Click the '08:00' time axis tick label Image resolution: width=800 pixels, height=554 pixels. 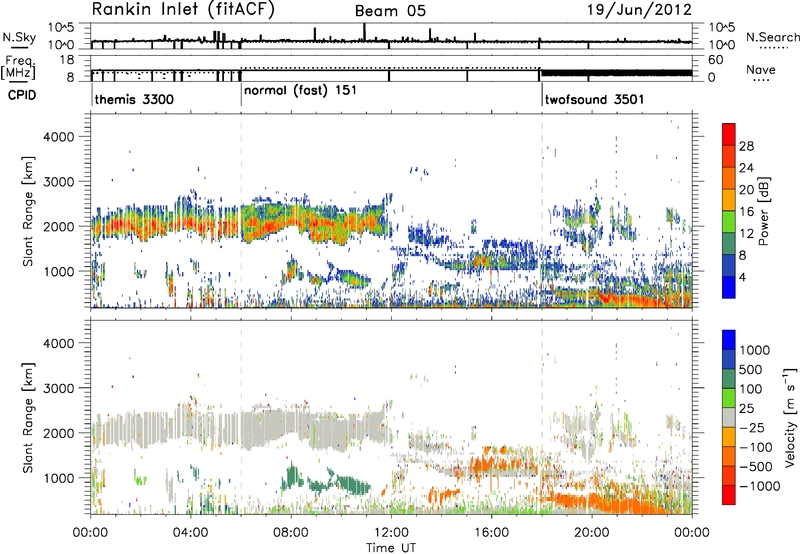291,533
